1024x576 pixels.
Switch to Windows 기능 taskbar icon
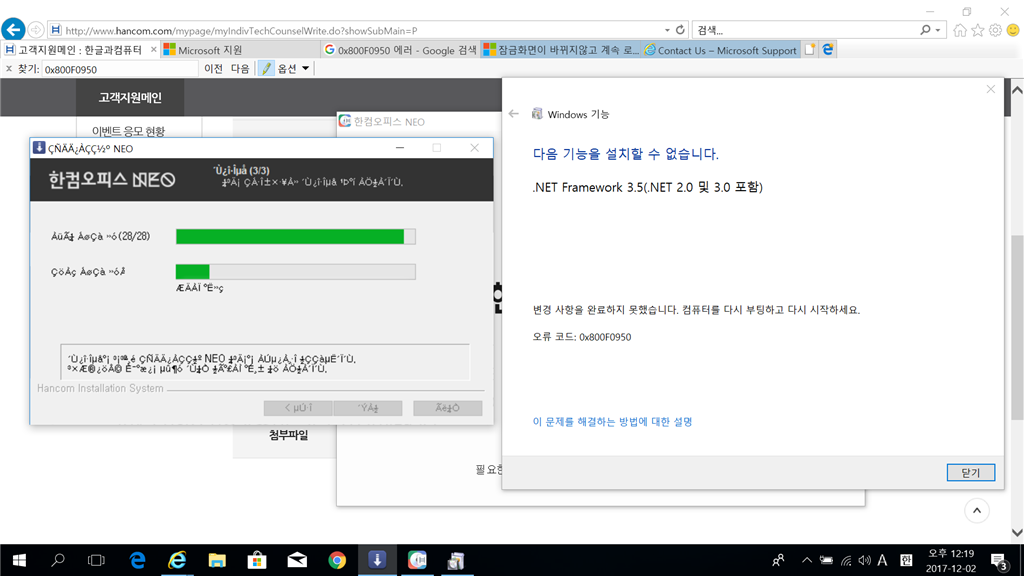(456, 560)
